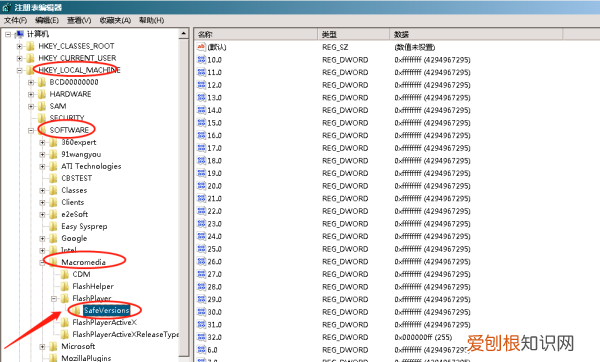Click REG_DWORD type in the 31.0 row
600x362 pixels.
(x=345, y=324)
